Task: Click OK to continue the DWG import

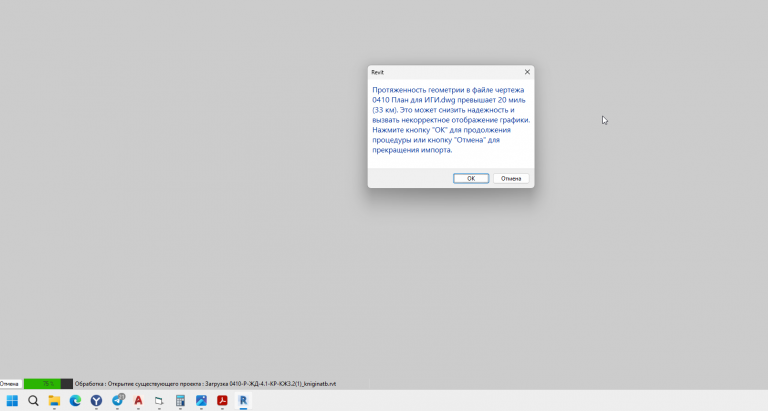Action: tap(471, 178)
